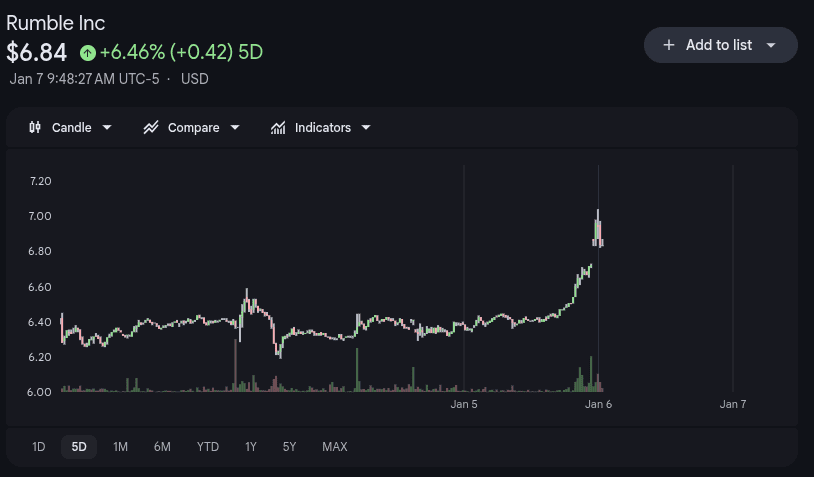
Task: Click the 6.00 price axis label
Action: pyautogui.click(x=39, y=392)
